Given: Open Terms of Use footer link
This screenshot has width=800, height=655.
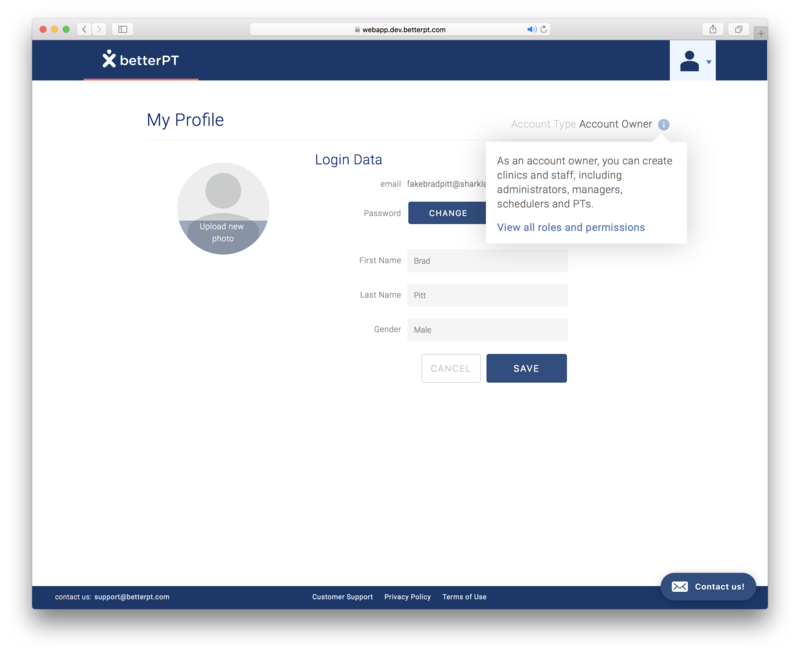Looking at the screenshot, I should (464, 597).
